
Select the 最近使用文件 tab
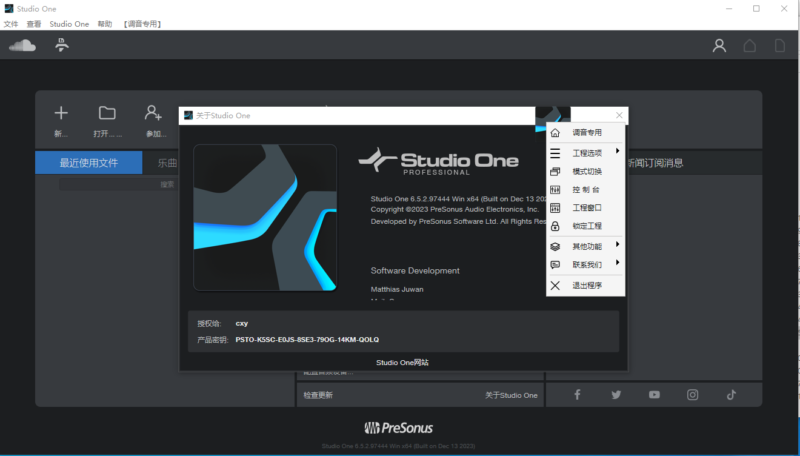pyautogui.click(x=89, y=163)
